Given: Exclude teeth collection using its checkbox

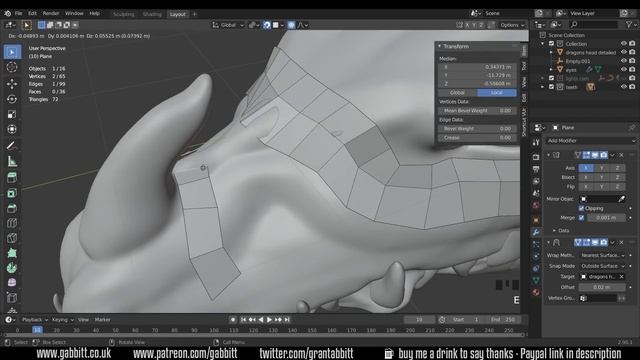Looking at the screenshot, I should click(551, 87).
